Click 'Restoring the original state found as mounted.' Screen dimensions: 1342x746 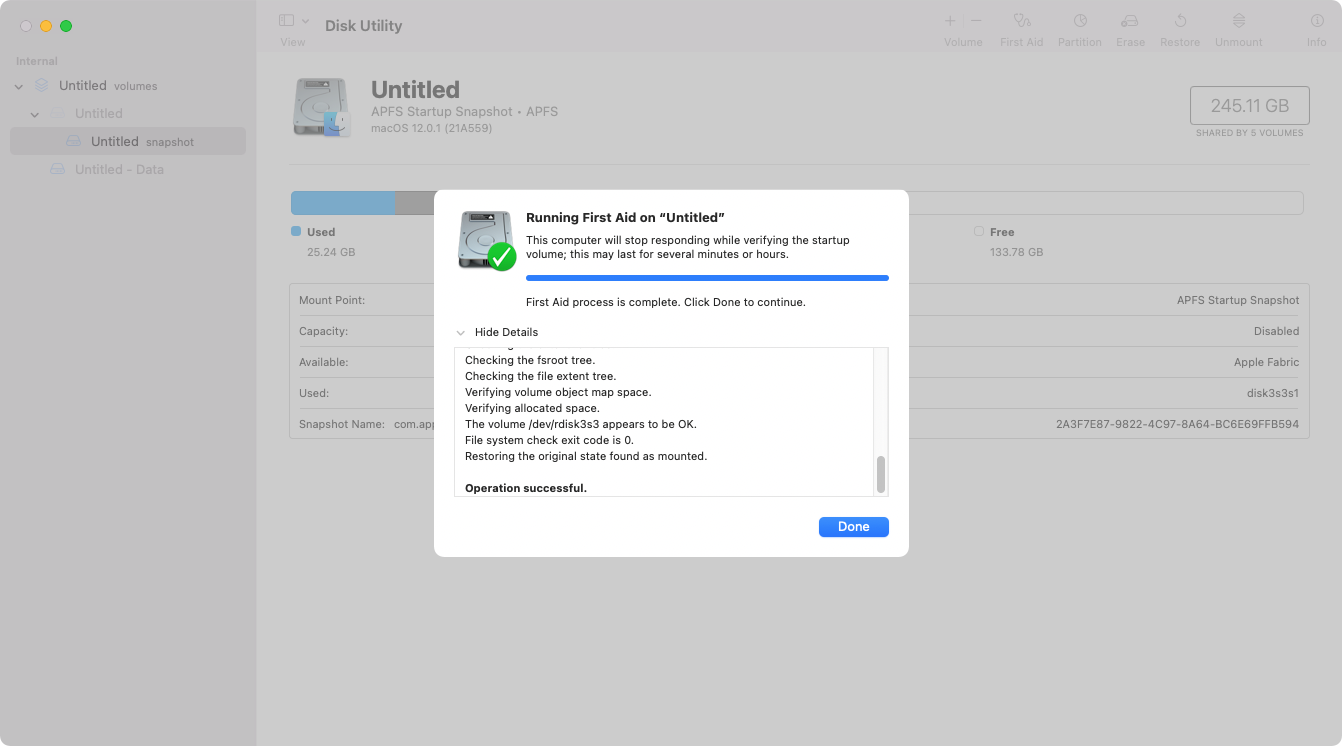click(586, 456)
